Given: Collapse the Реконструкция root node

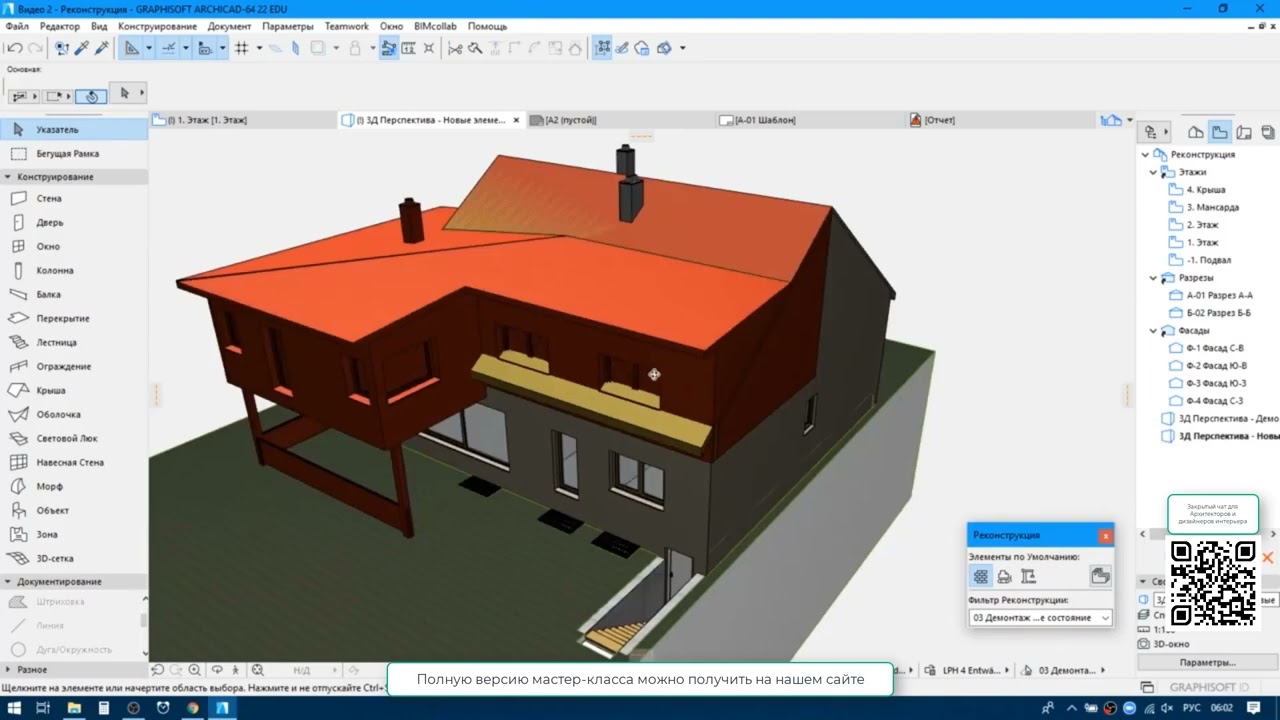Looking at the screenshot, I should point(1145,155).
